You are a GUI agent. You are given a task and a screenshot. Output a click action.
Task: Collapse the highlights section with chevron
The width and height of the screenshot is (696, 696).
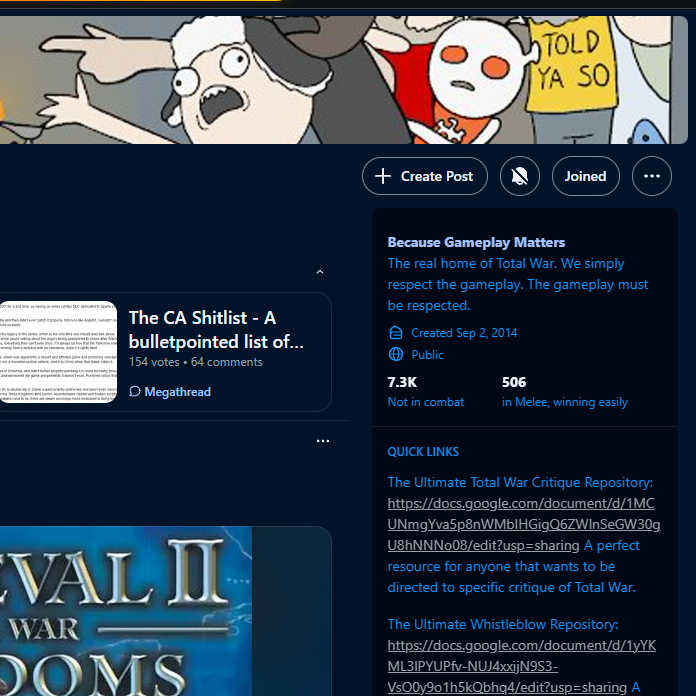coord(320,272)
